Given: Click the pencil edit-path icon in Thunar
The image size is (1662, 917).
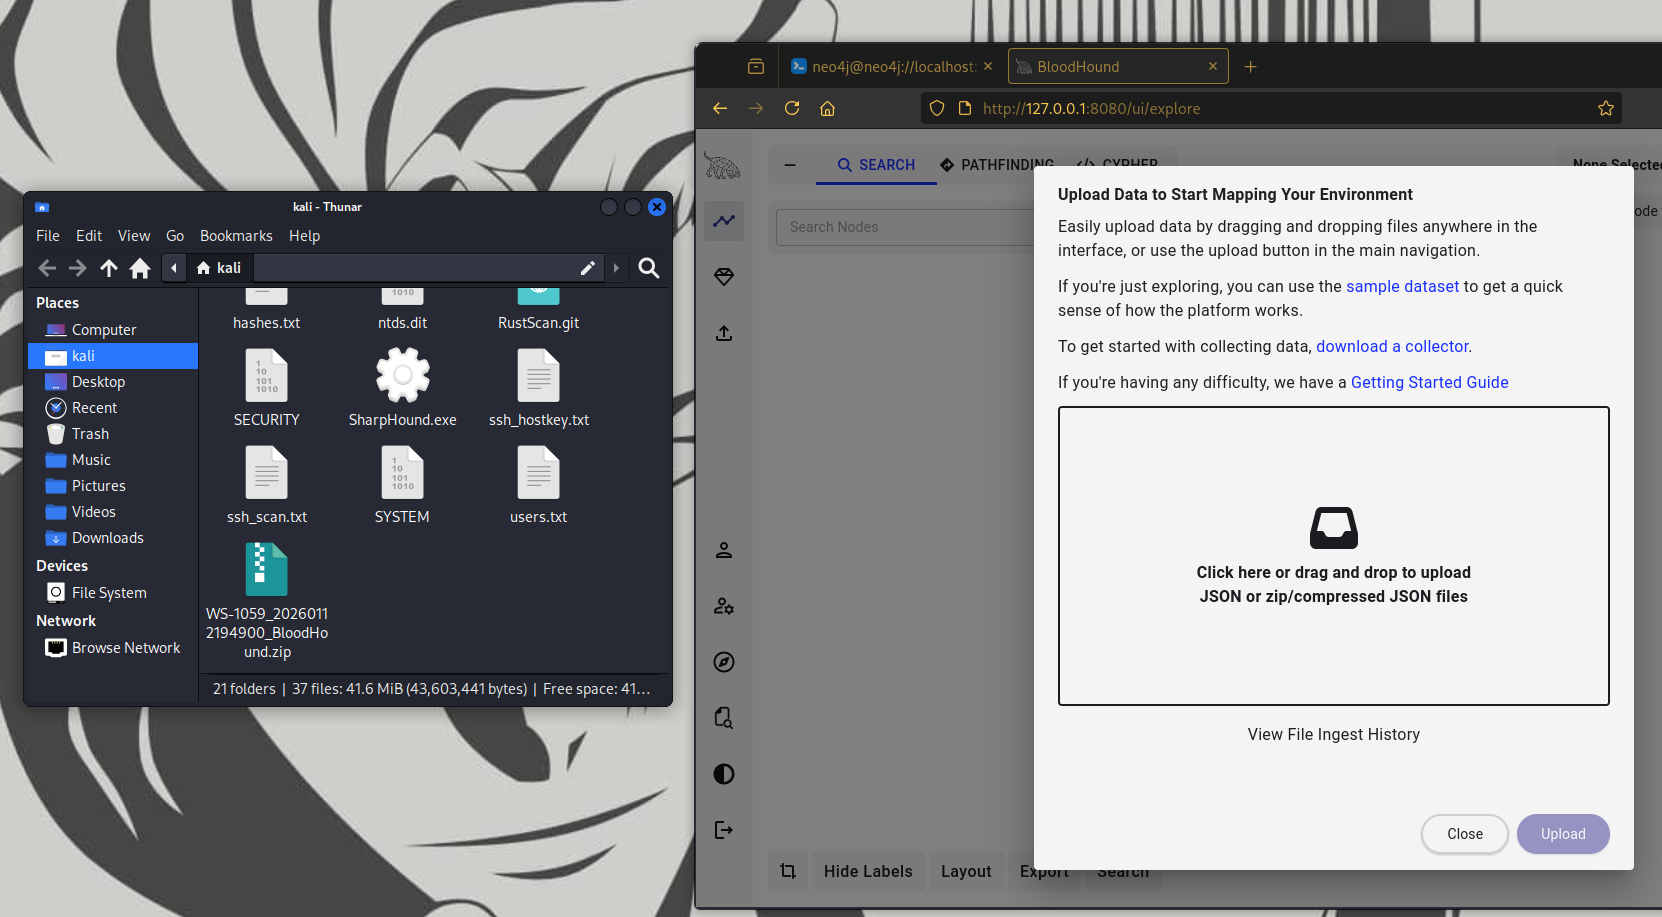Looking at the screenshot, I should click(588, 268).
